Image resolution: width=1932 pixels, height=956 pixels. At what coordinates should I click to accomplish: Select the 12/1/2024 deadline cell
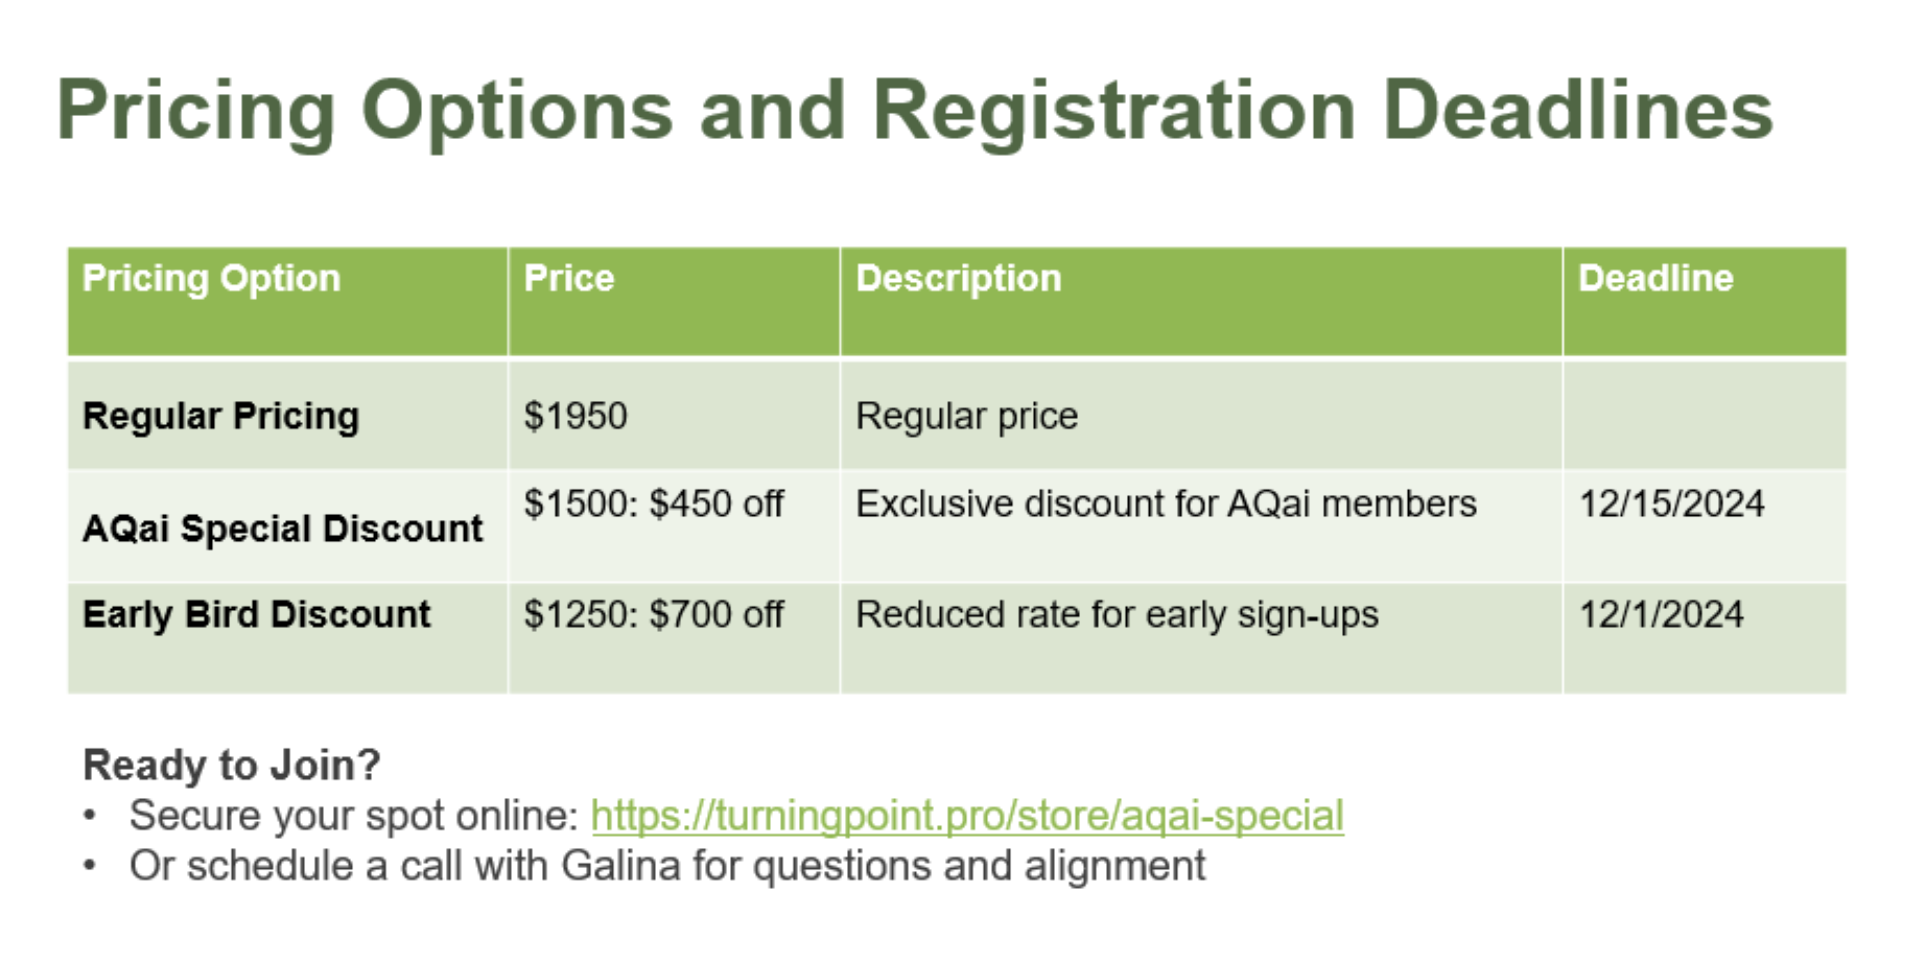pyautogui.click(x=1705, y=638)
